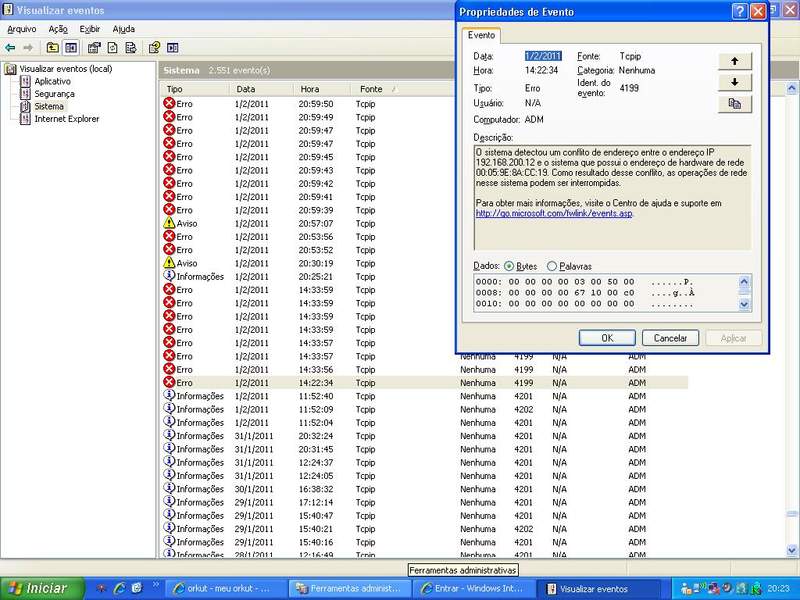Show previous event with up arrow button
The height and width of the screenshot is (600, 800).
click(735, 61)
